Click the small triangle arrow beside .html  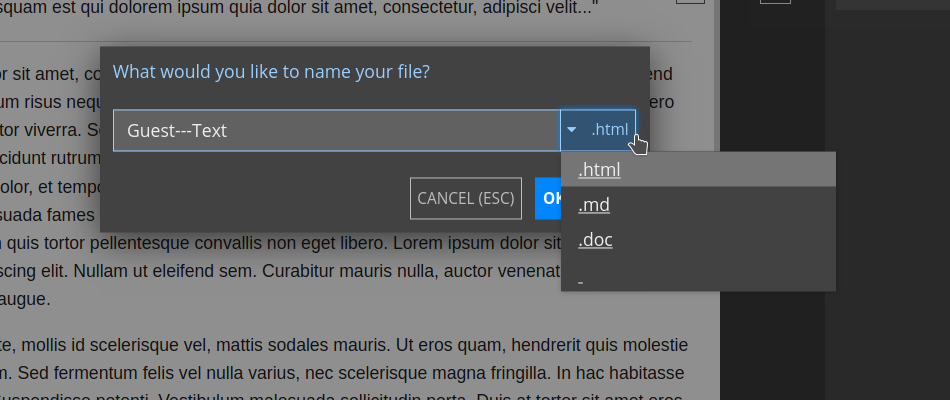pos(571,130)
